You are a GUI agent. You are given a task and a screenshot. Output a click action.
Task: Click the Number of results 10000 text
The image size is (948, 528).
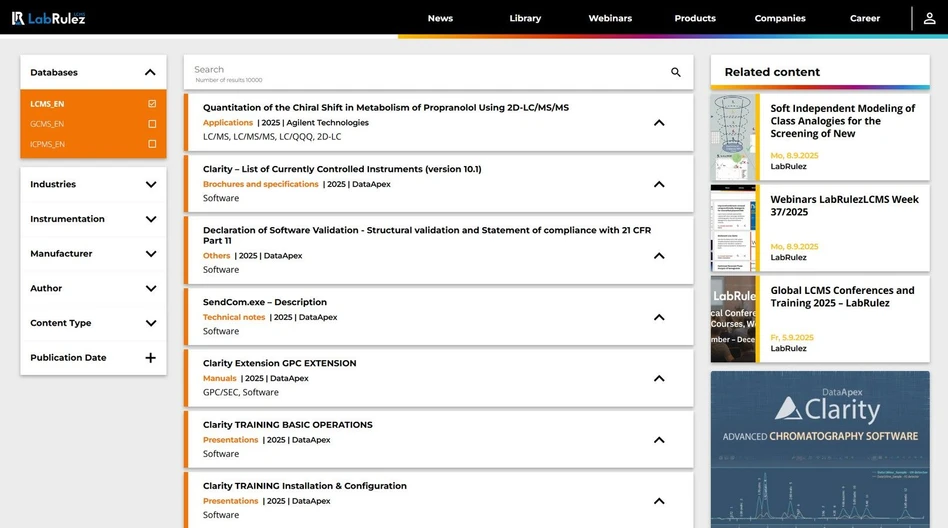click(x=229, y=80)
